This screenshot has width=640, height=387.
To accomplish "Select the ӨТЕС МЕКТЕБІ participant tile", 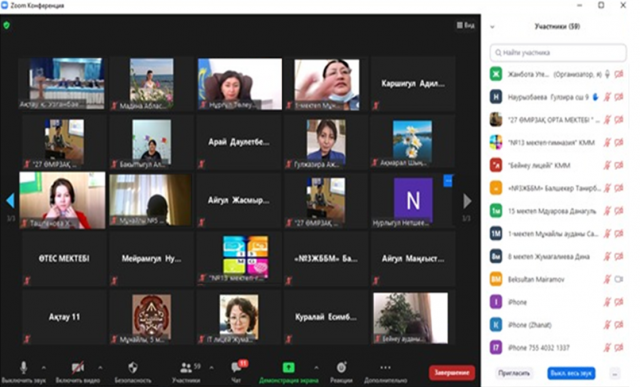I will (64, 258).
